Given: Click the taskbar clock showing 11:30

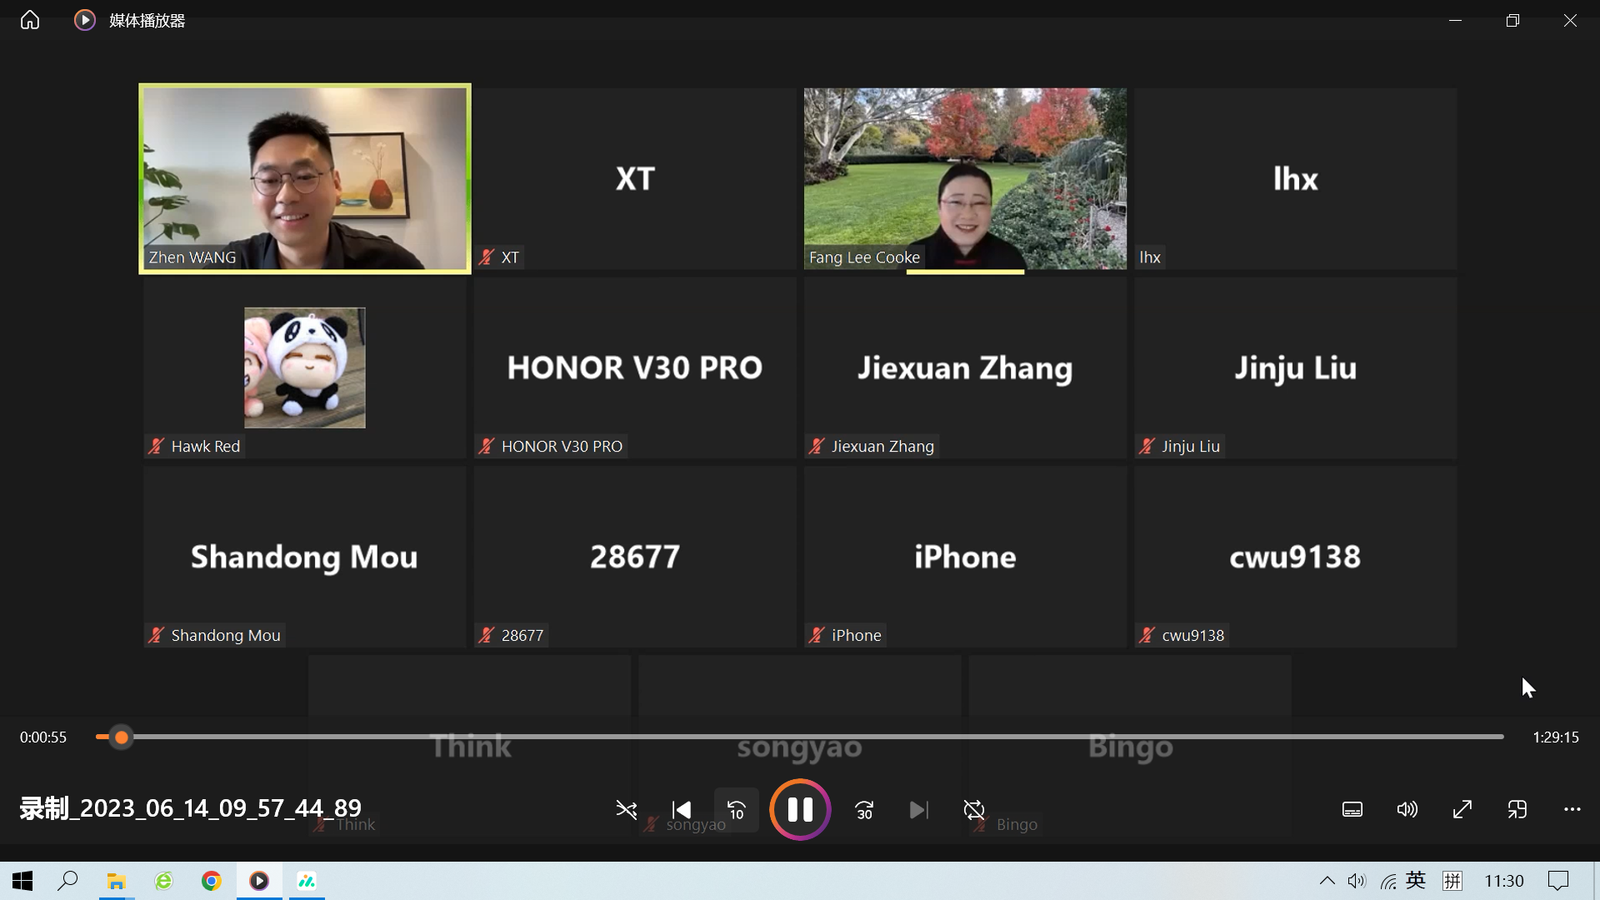Looking at the screenshot, I should click(1503, 881).
